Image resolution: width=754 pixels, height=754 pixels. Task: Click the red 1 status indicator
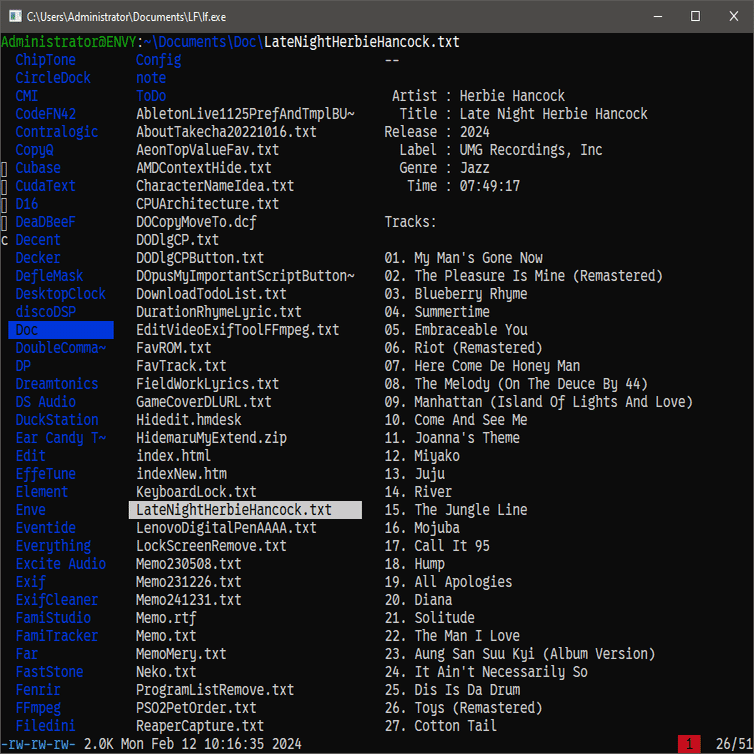(689, 744)
